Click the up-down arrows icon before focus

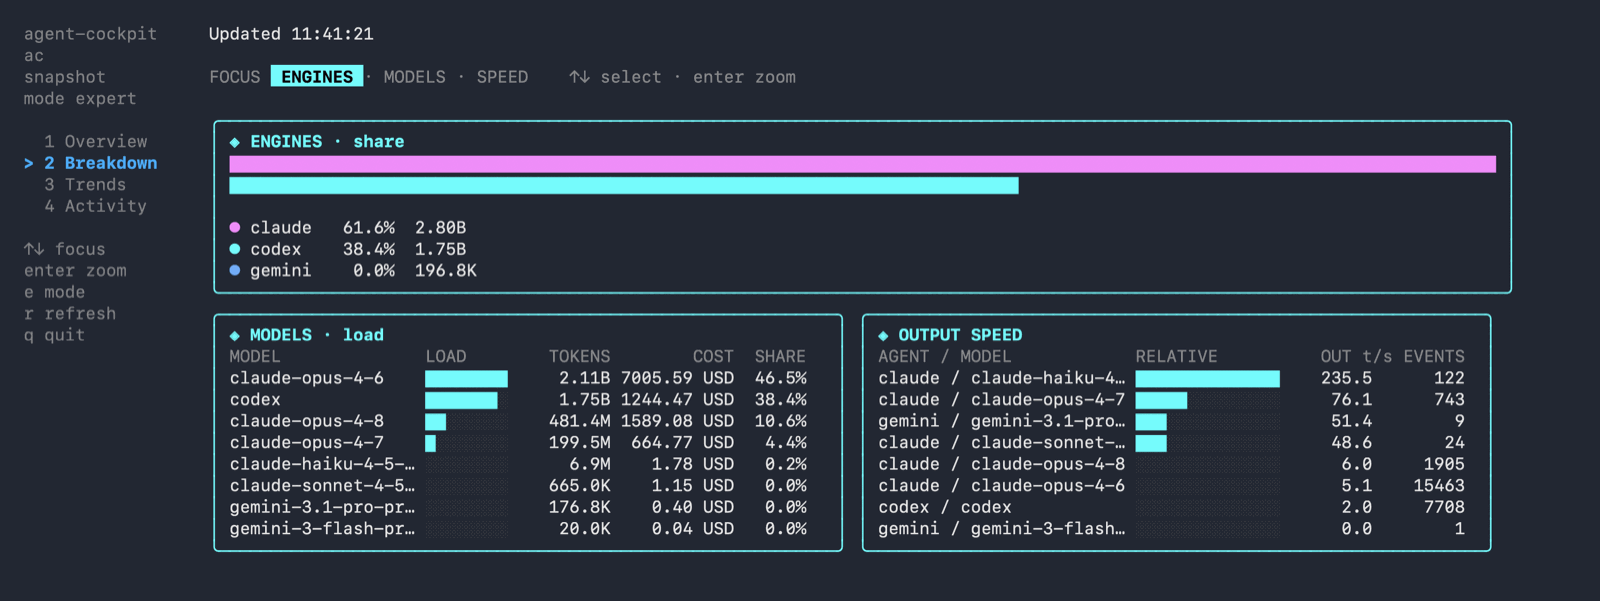34,249
